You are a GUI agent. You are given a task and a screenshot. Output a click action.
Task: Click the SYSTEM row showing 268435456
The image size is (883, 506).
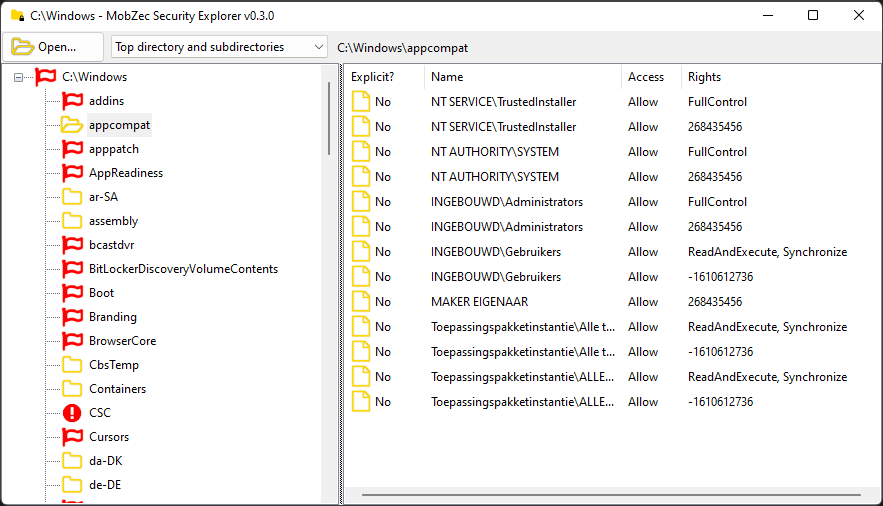tap(611, 177)
